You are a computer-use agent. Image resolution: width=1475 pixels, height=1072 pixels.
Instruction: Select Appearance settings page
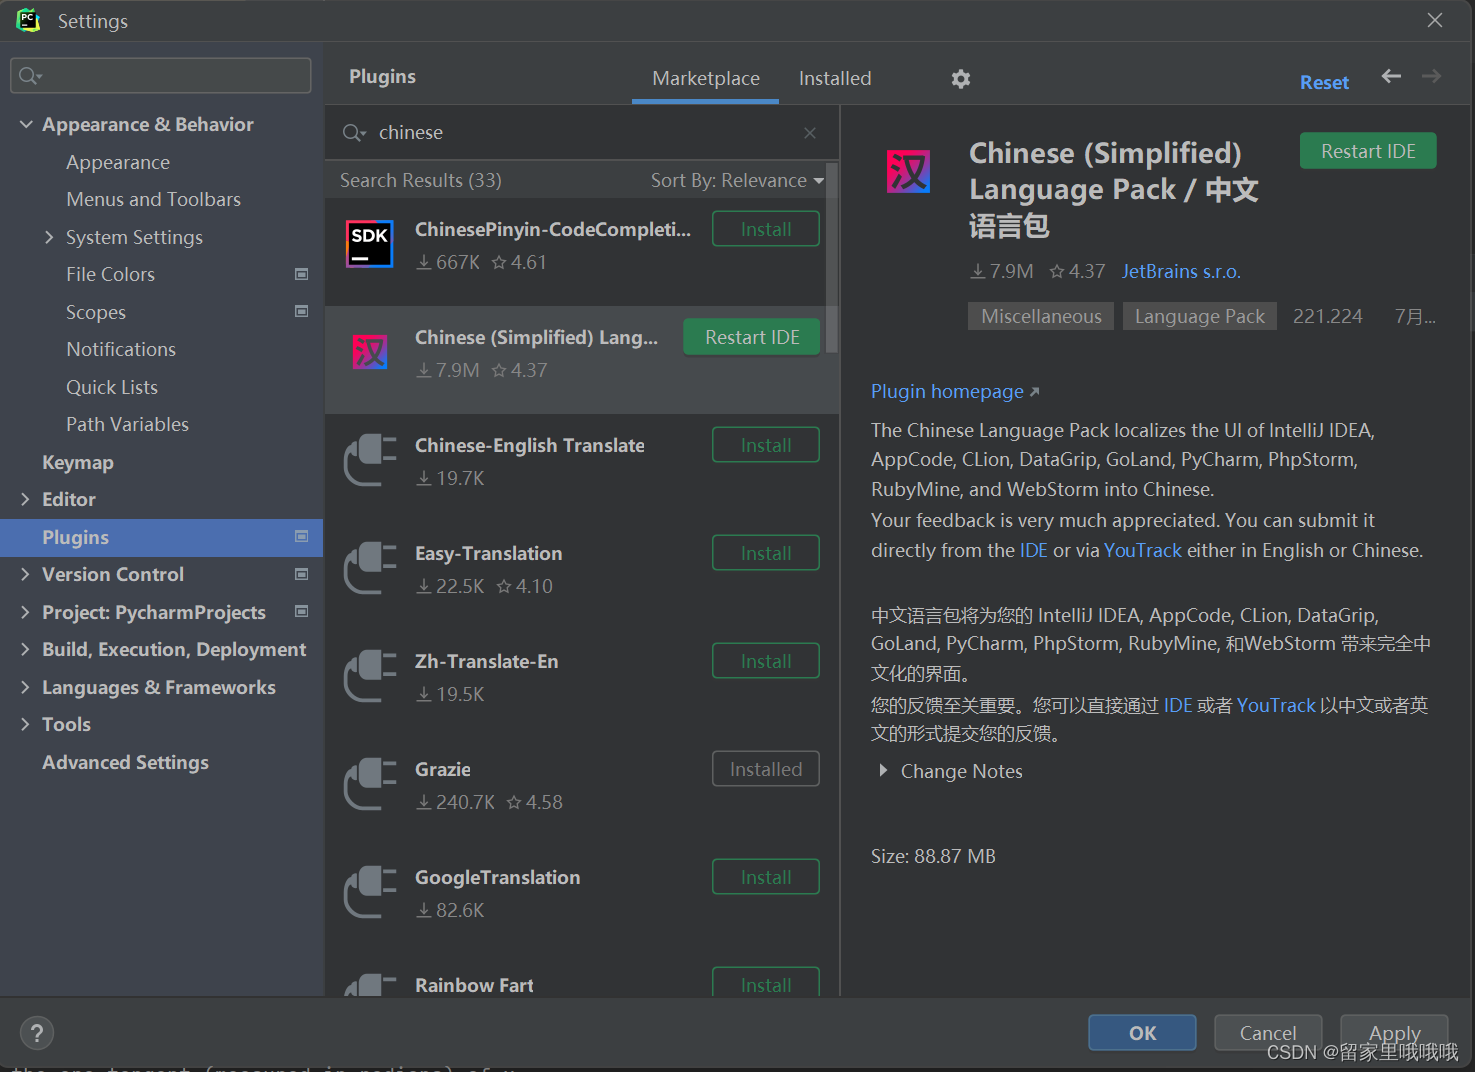point(118,162)
